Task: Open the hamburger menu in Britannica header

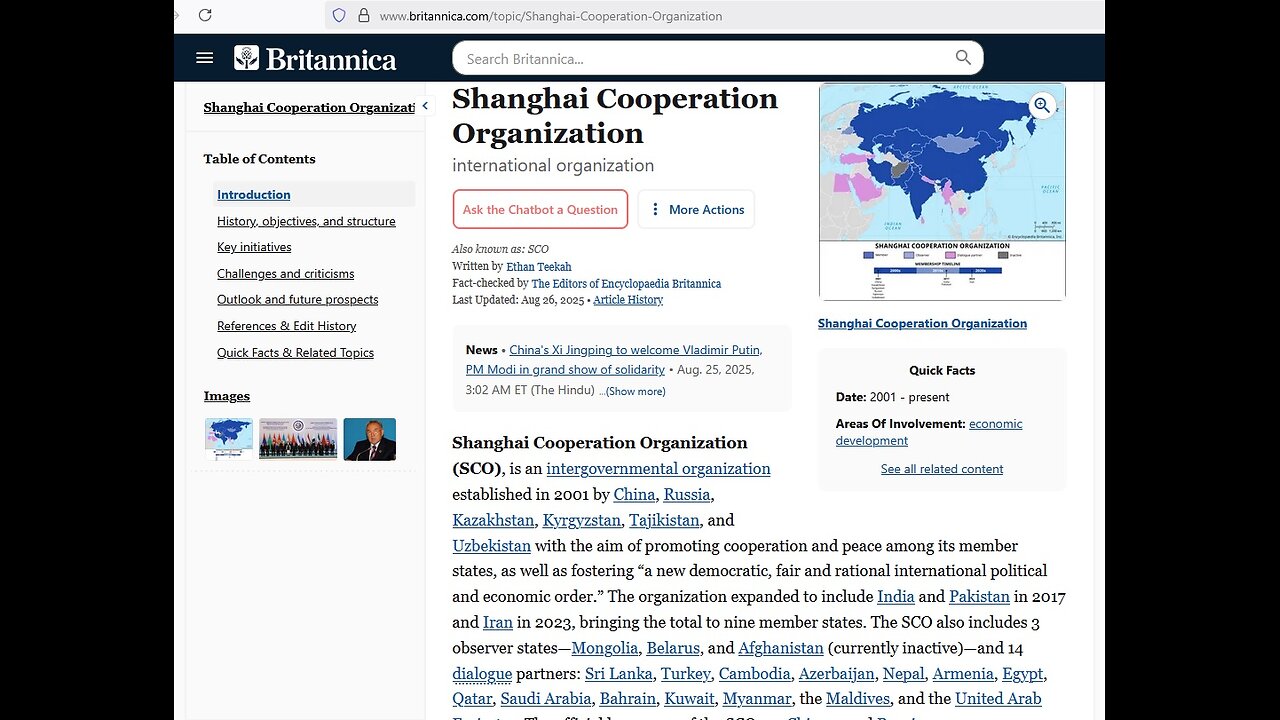Action: [205, 58]
